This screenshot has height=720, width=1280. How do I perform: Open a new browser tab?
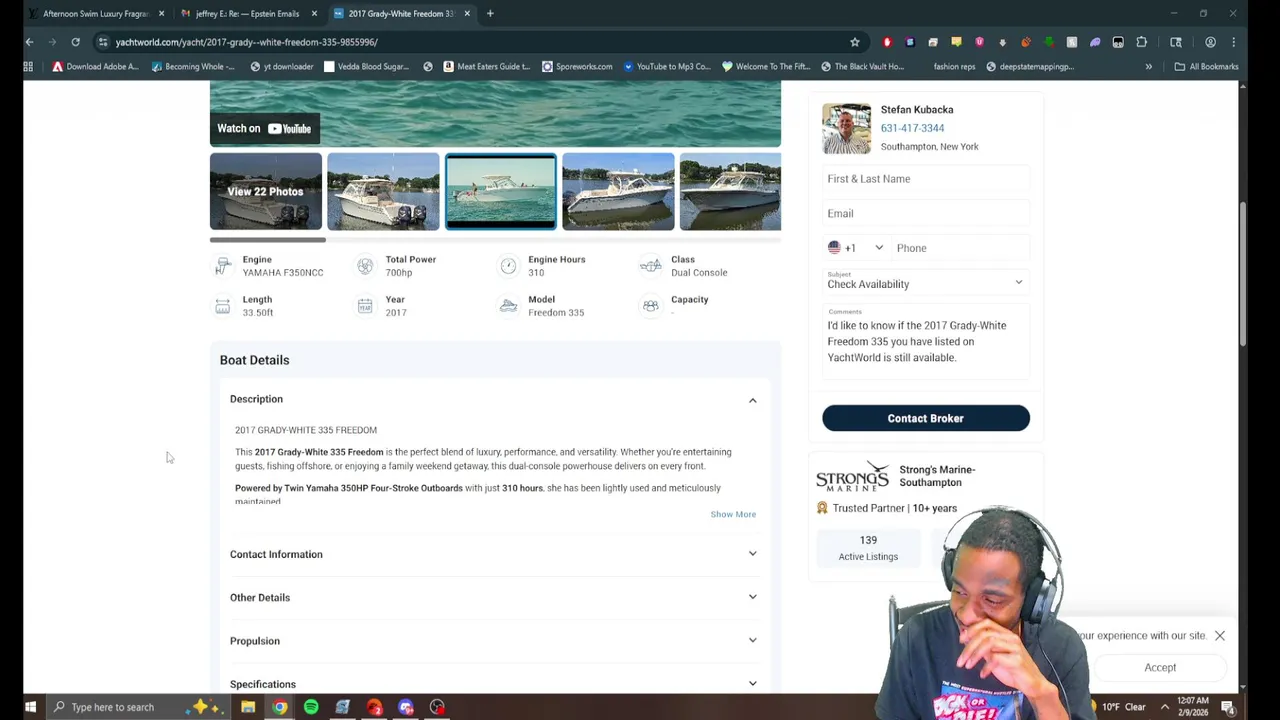pos(490,13)
